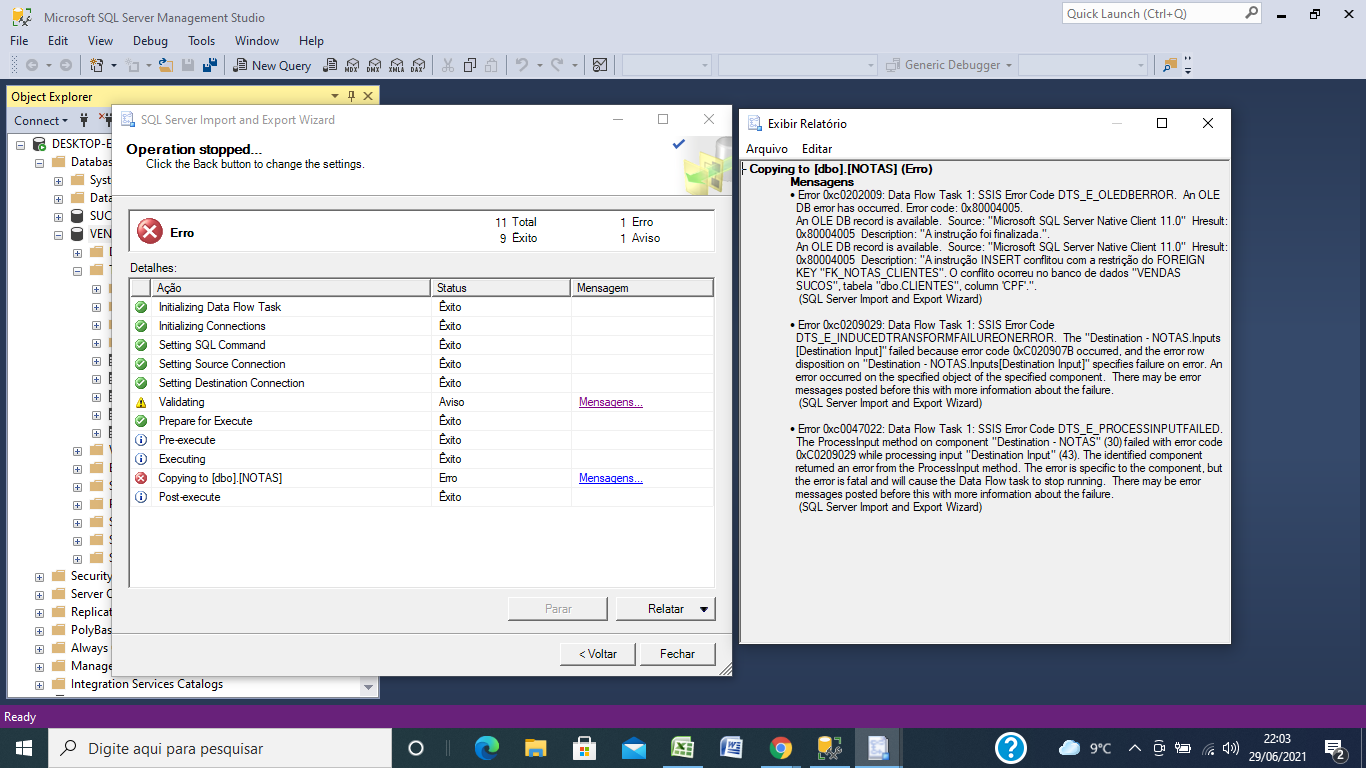This screenshot has width=1366, height=768.
Task: Open the Generic Debugger dropdown
Action: (1009, 65)
